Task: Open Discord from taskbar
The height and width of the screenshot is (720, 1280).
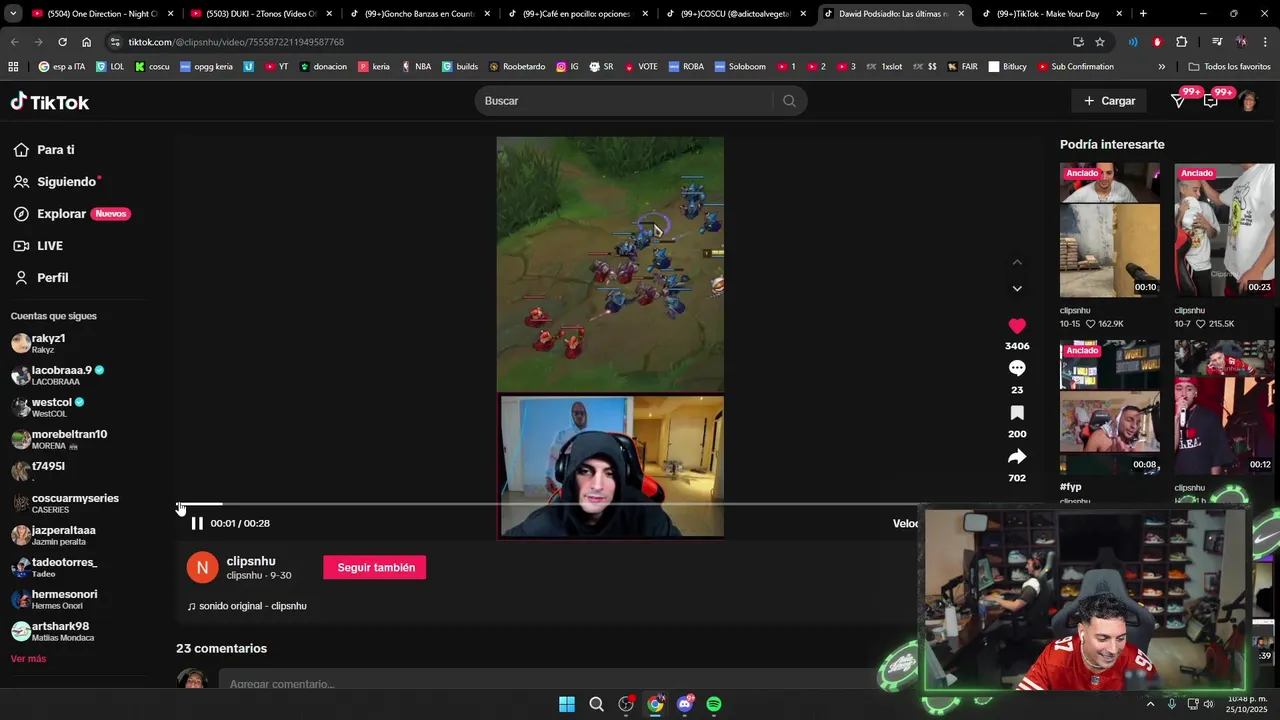Action: point(685,704)
